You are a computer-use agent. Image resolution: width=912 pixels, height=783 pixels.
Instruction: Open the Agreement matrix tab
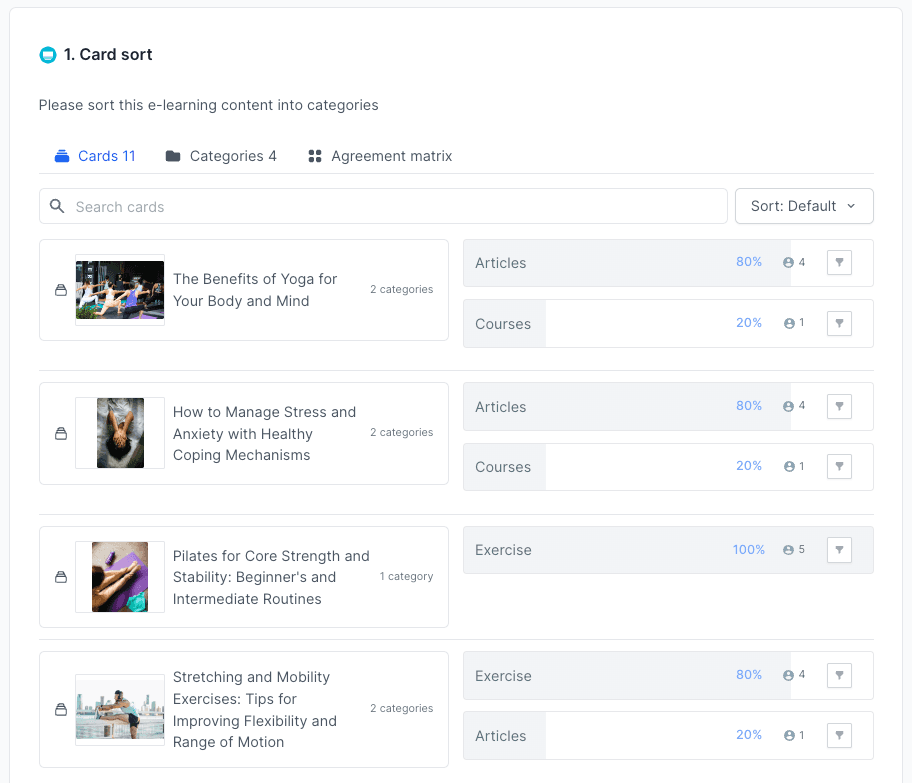(380, 156)
